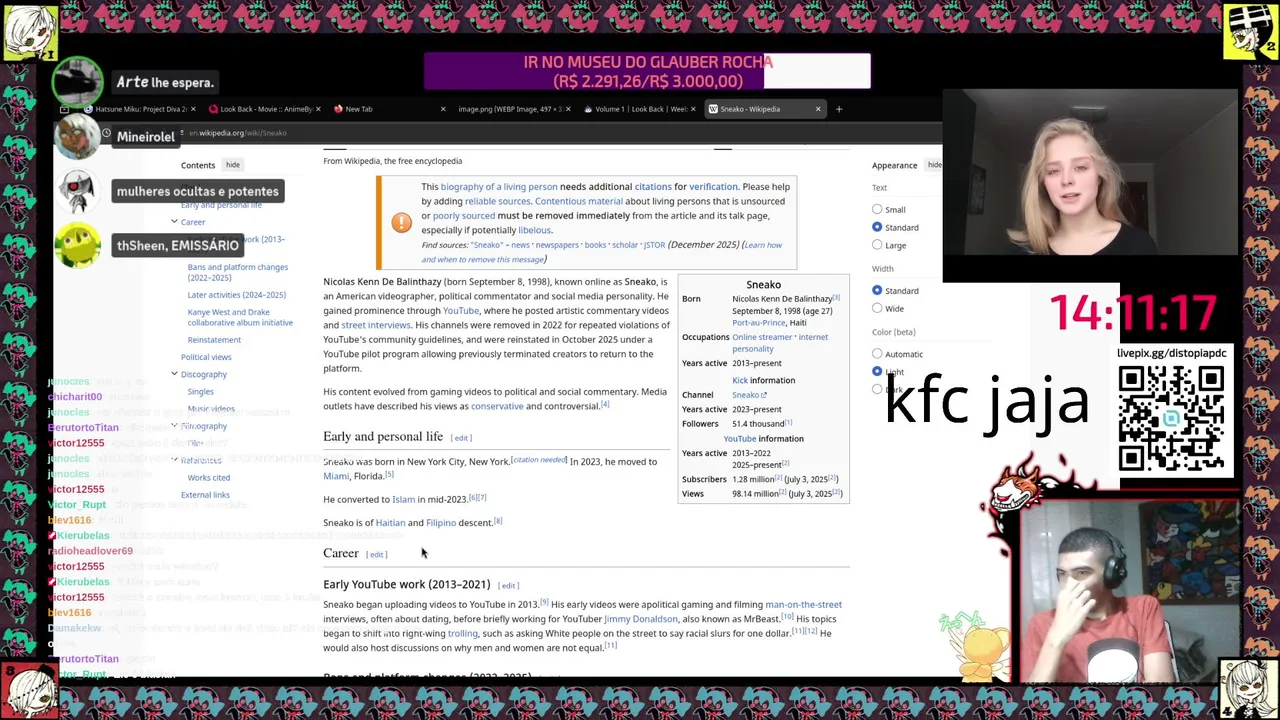Image resolution: width=1280 pixels, height=720 pixels.
Task: Select Standard text size radio button
Action: [877, 227]
